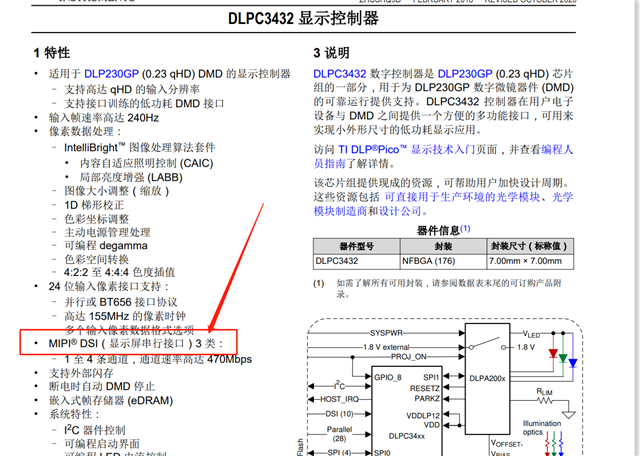640x456 pixels.
Task: Click the RESETZ pin label
Action: [425, 388]
